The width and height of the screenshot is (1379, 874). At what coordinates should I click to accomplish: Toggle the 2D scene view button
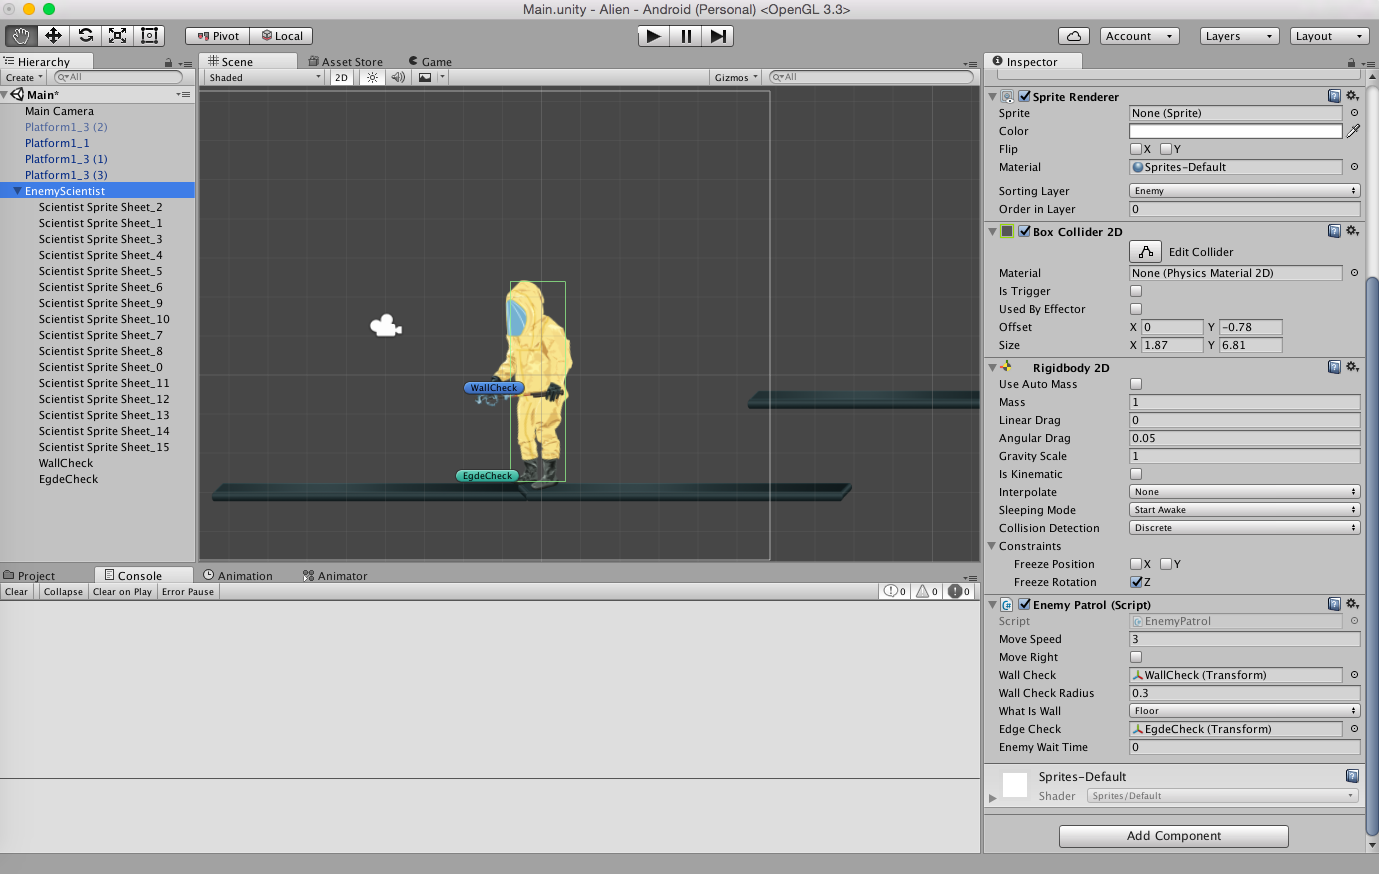coord(341,77)
